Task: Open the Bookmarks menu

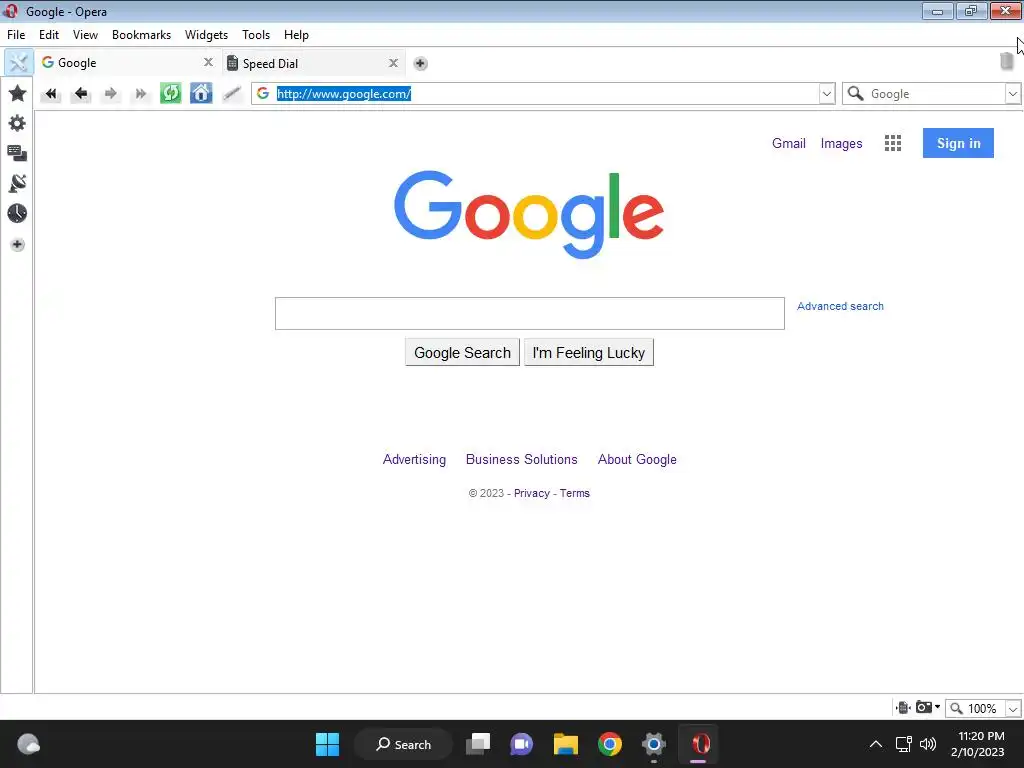Action: 141,35
